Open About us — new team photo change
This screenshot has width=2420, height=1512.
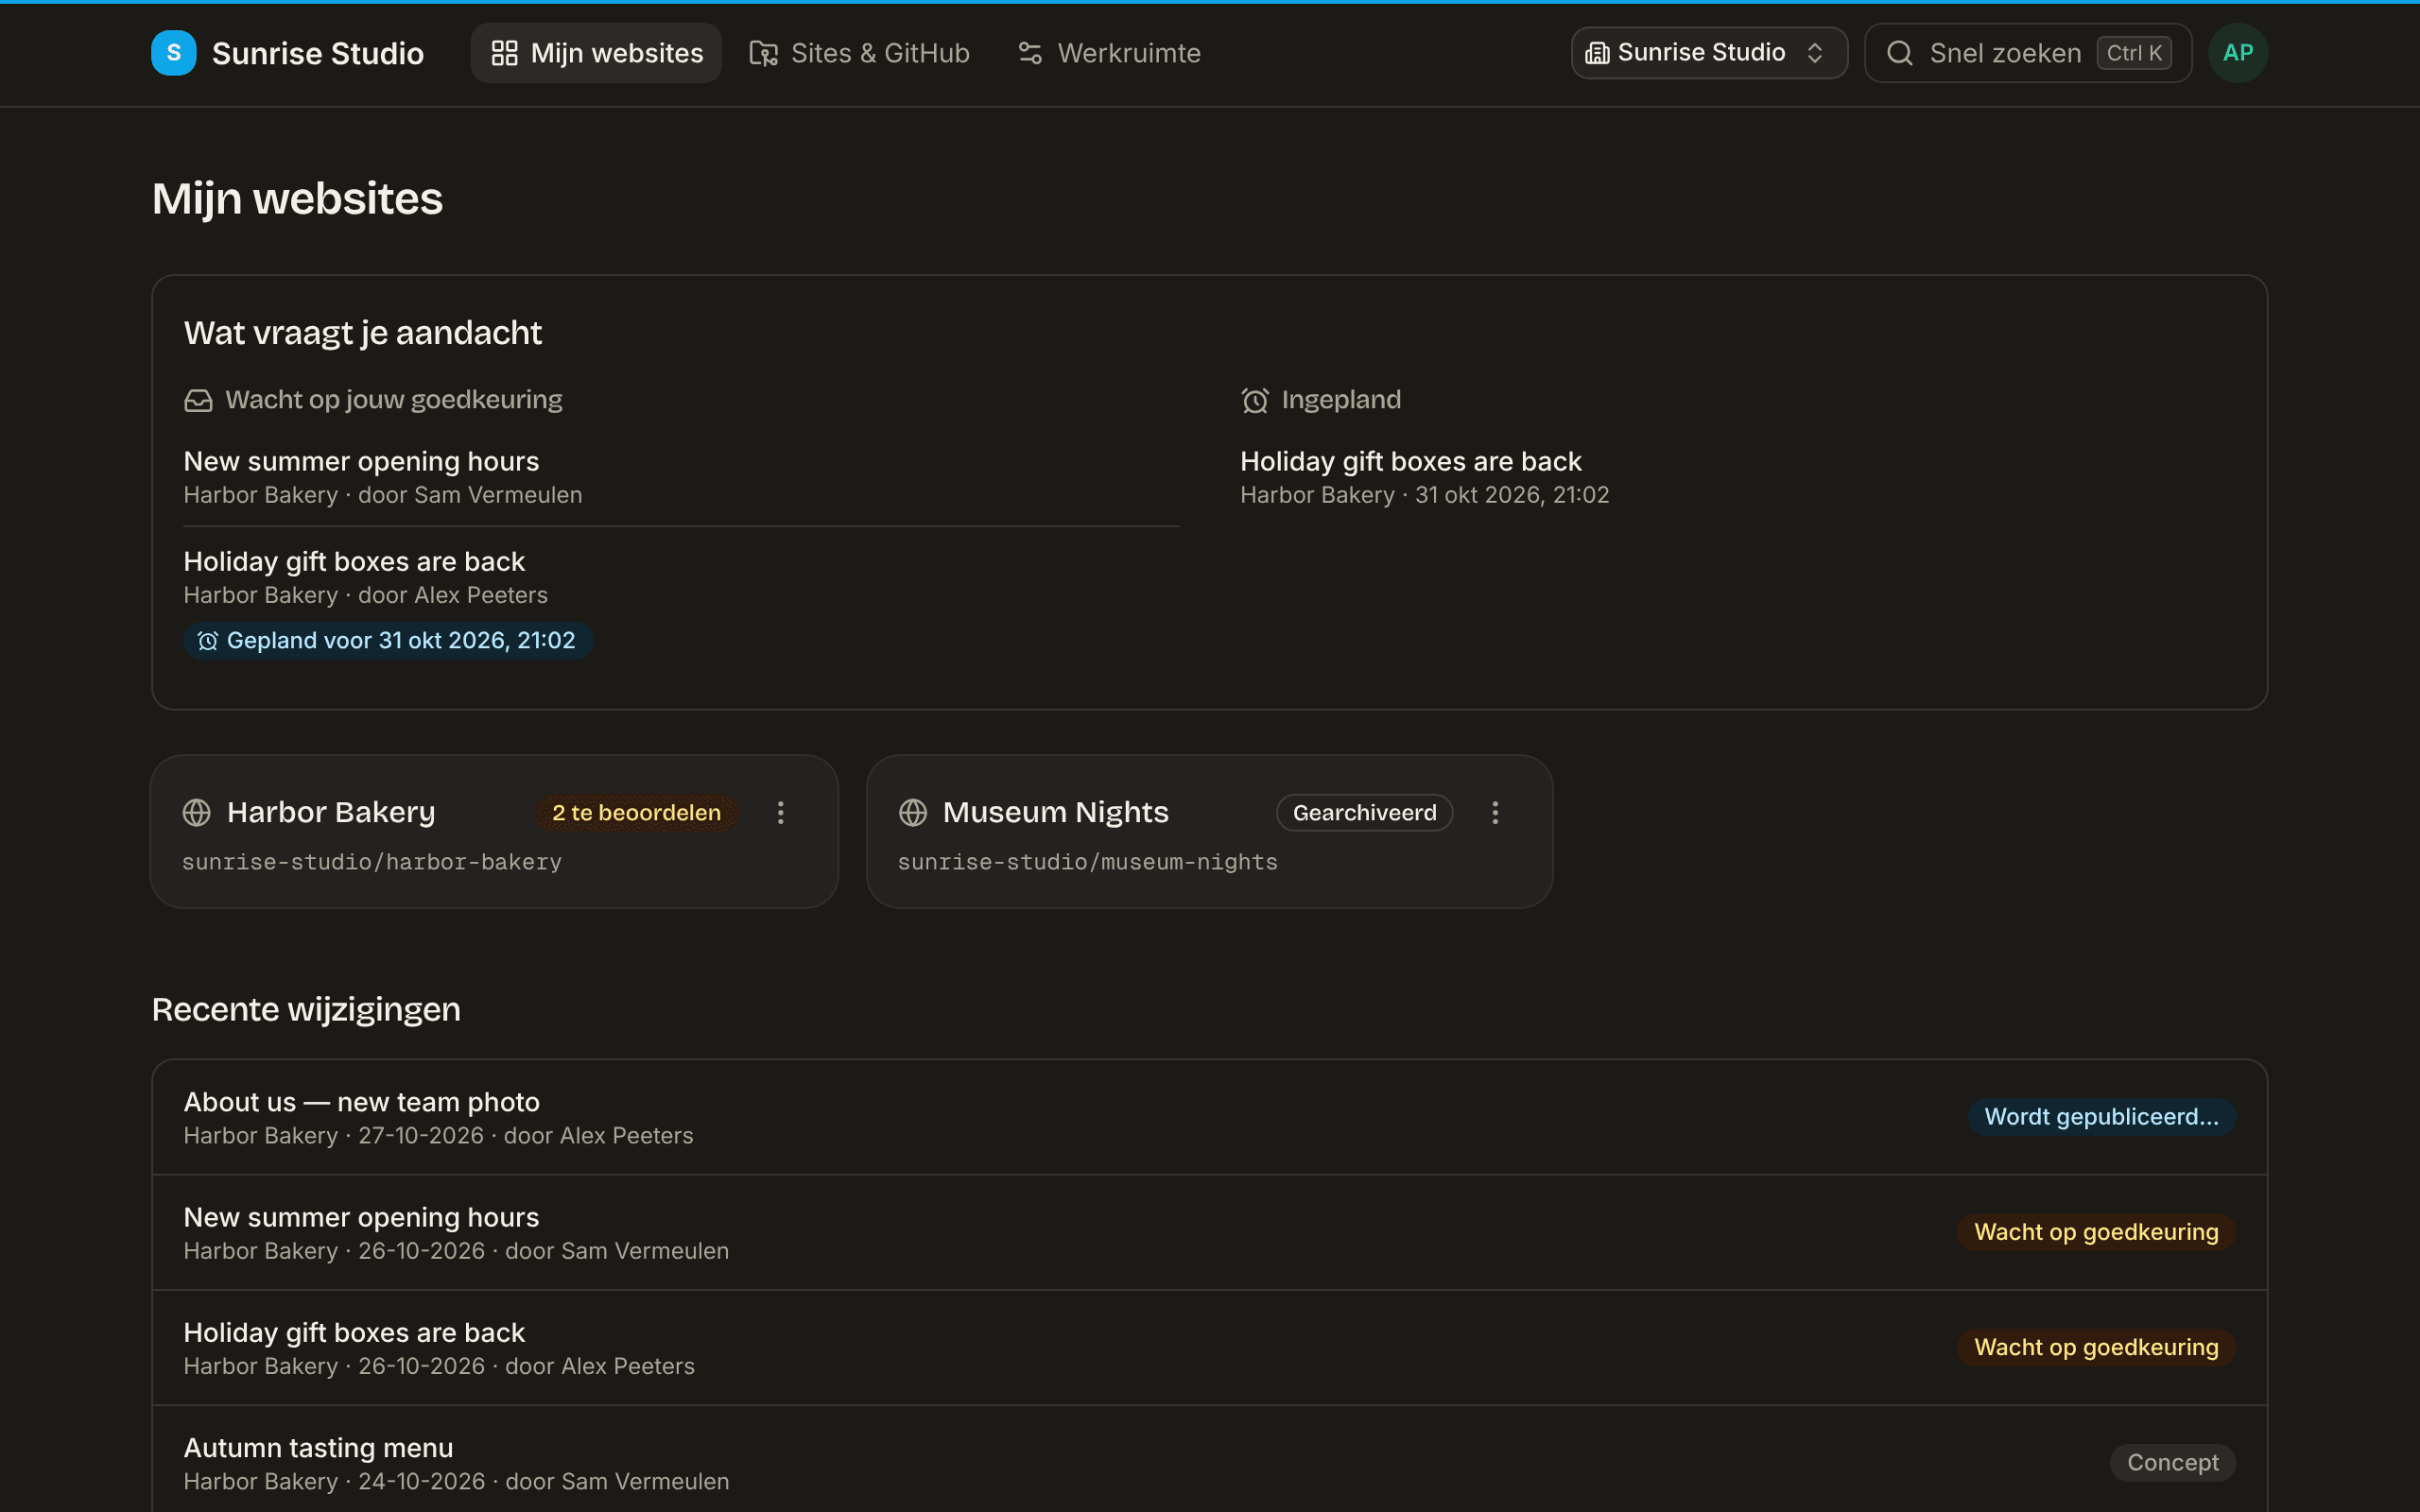(1209, 1117)
